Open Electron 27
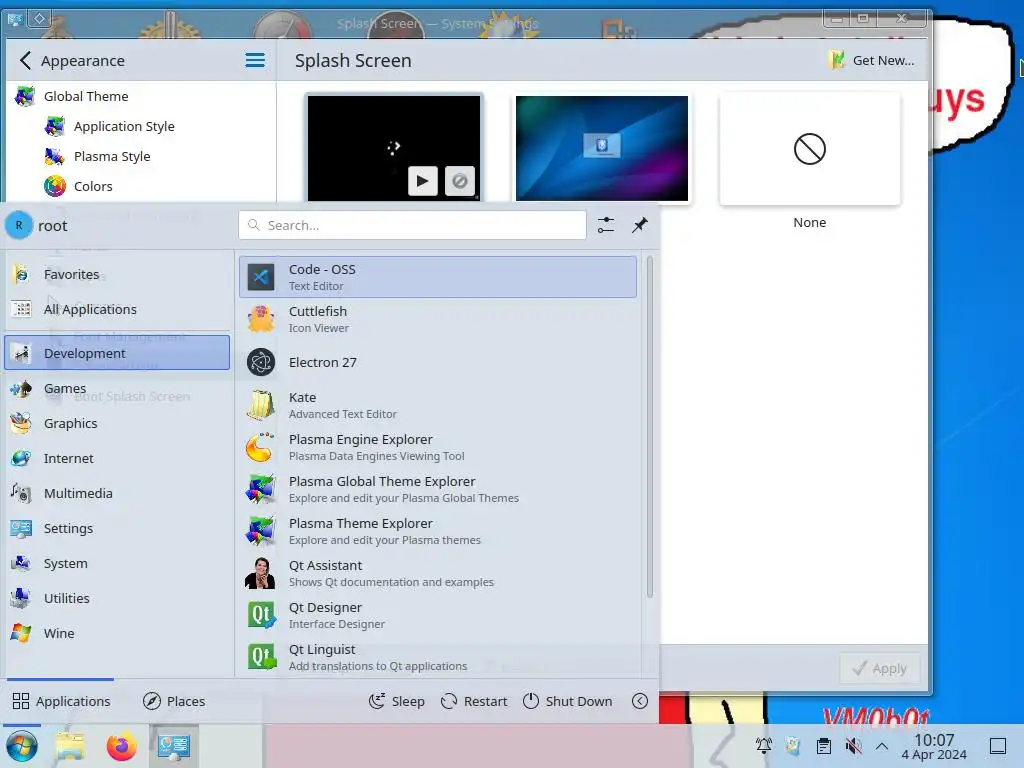 [438, 362]
